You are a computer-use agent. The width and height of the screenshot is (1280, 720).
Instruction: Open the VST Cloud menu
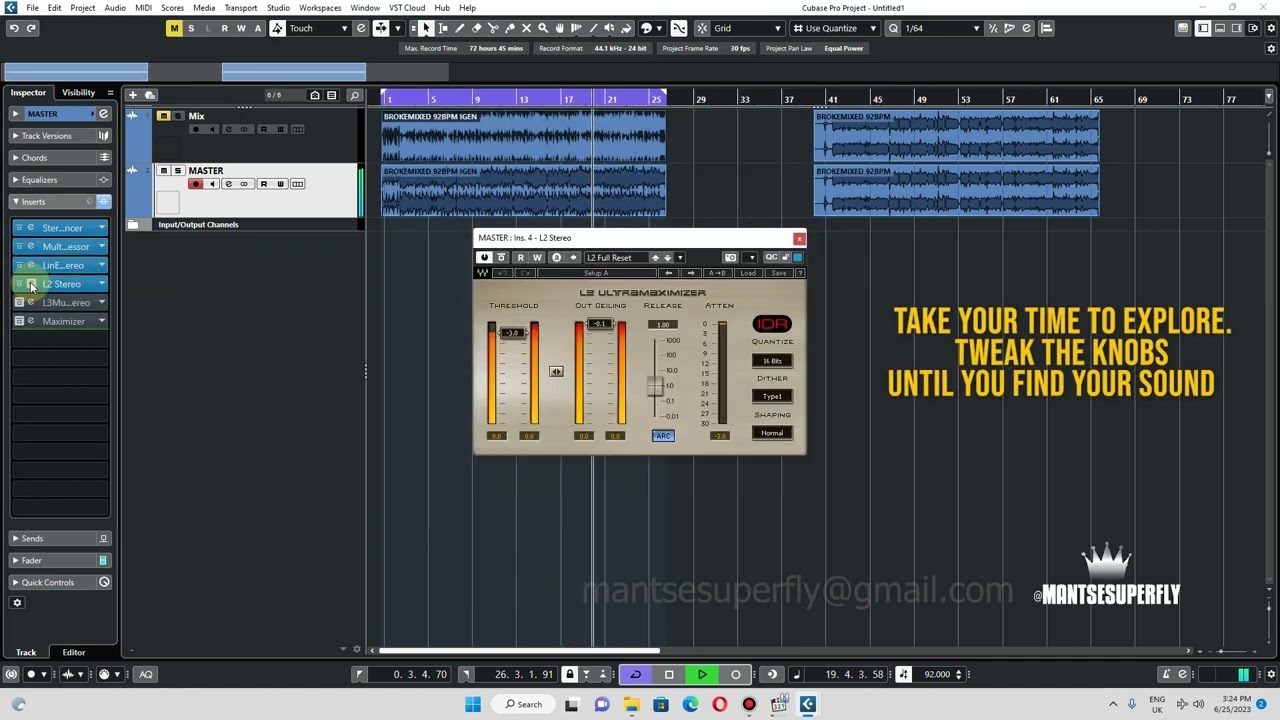(x=407, y=8)
